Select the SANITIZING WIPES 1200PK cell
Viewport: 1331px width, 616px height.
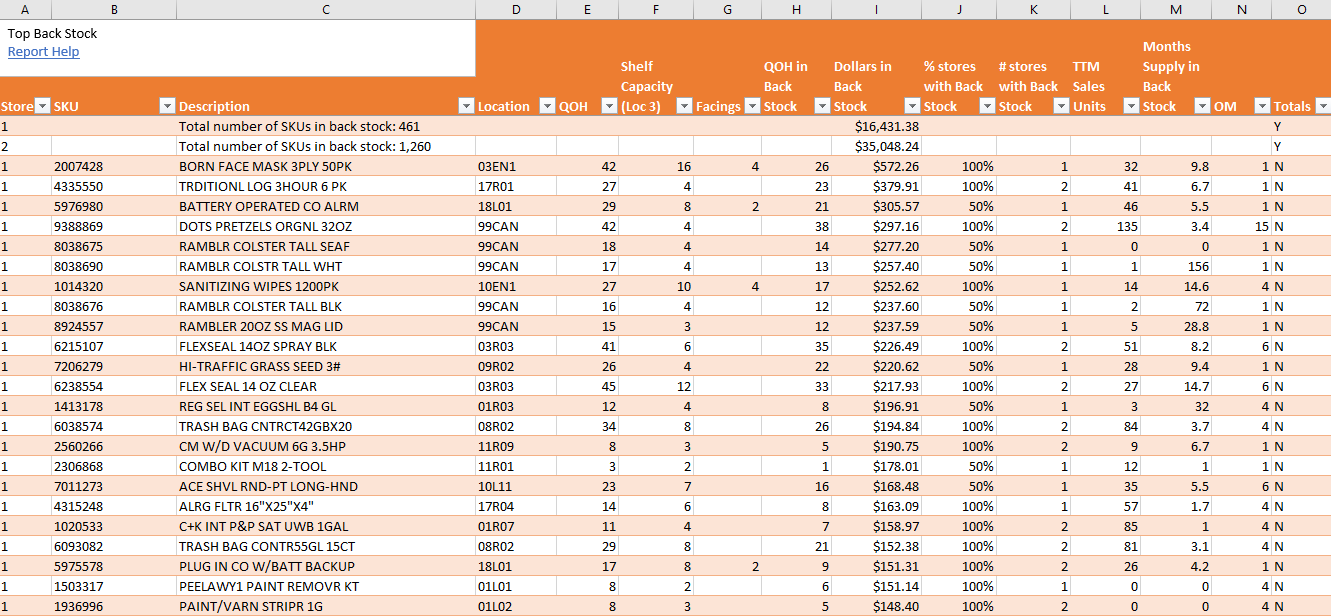326,286
